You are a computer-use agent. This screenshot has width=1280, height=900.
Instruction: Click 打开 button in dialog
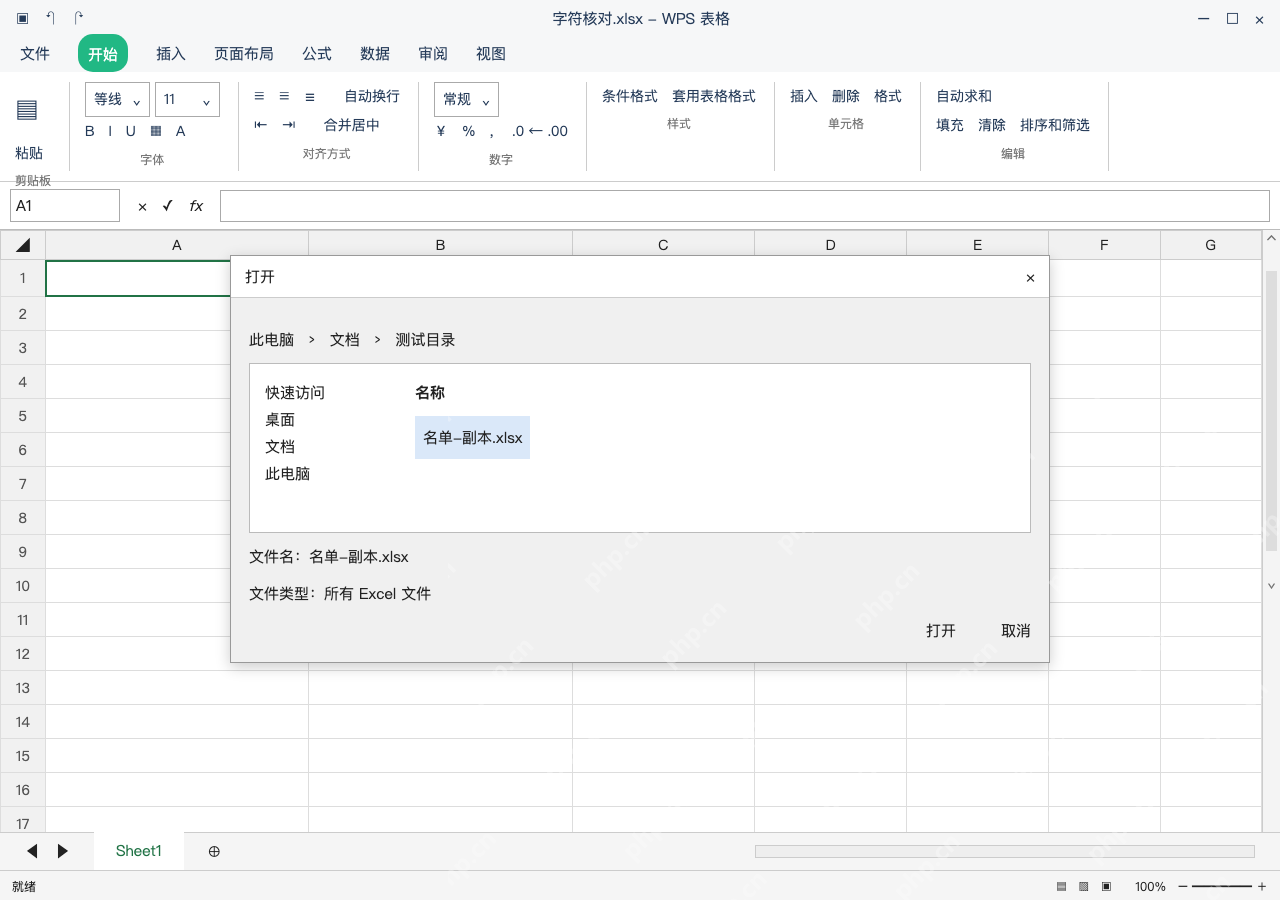click(x=941, y=631)
